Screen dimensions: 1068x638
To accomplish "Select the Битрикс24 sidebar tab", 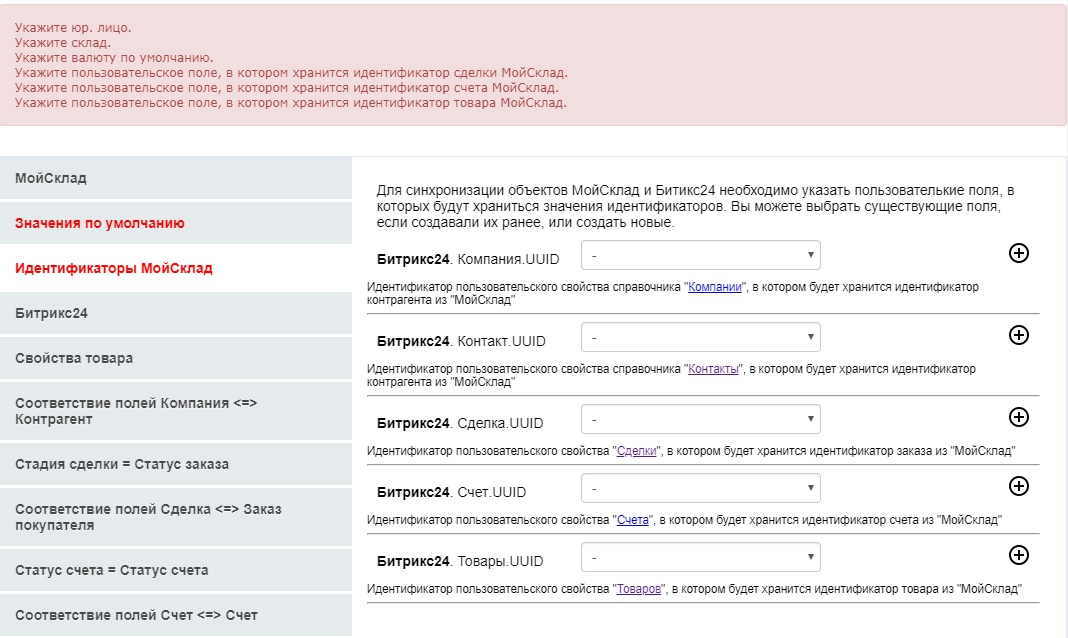I will tap(175, 313).
